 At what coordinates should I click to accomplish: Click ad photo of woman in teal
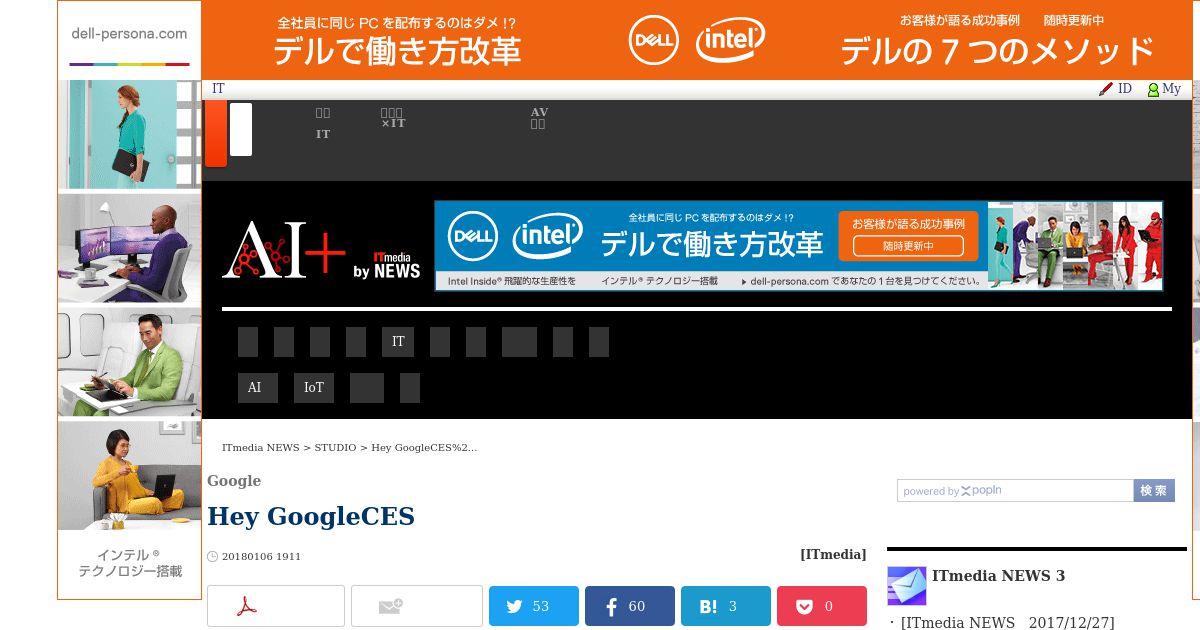click(129, 134)
